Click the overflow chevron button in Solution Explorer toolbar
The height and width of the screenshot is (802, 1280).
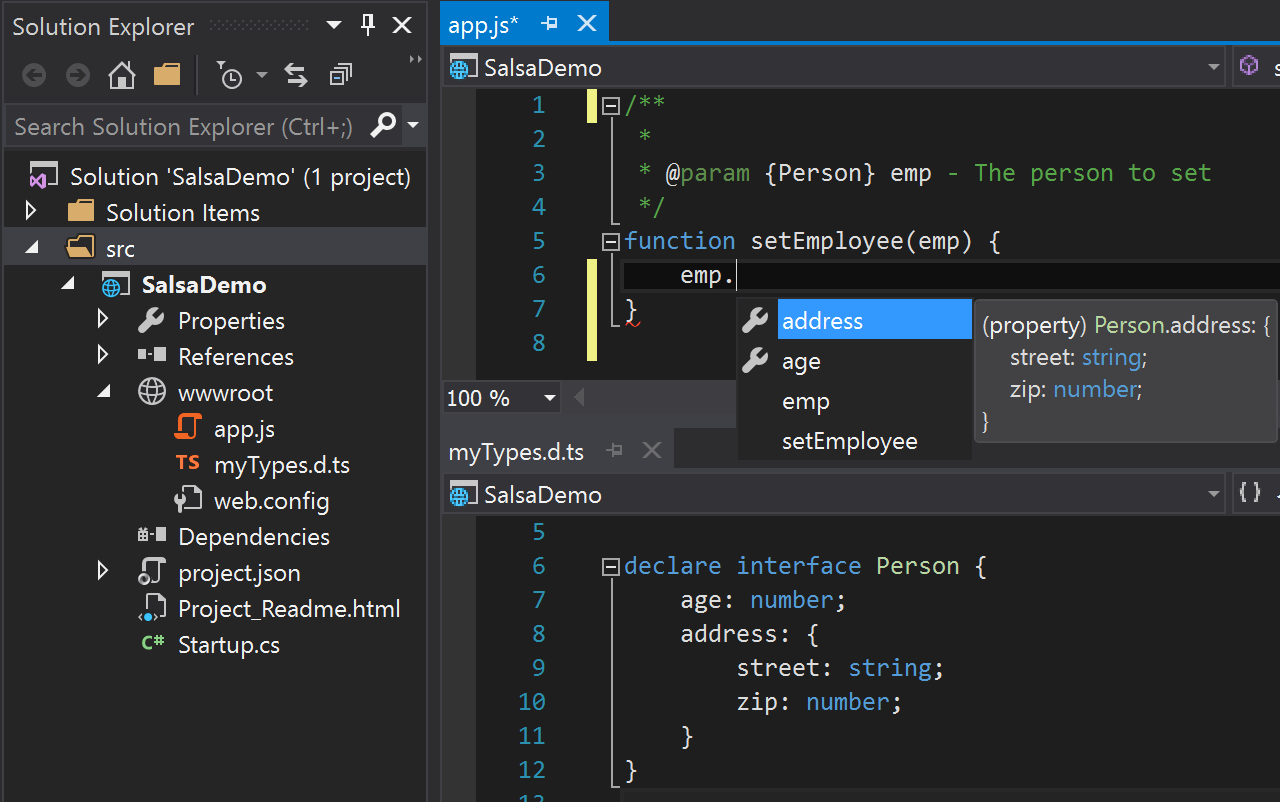[x=413, y=58]
